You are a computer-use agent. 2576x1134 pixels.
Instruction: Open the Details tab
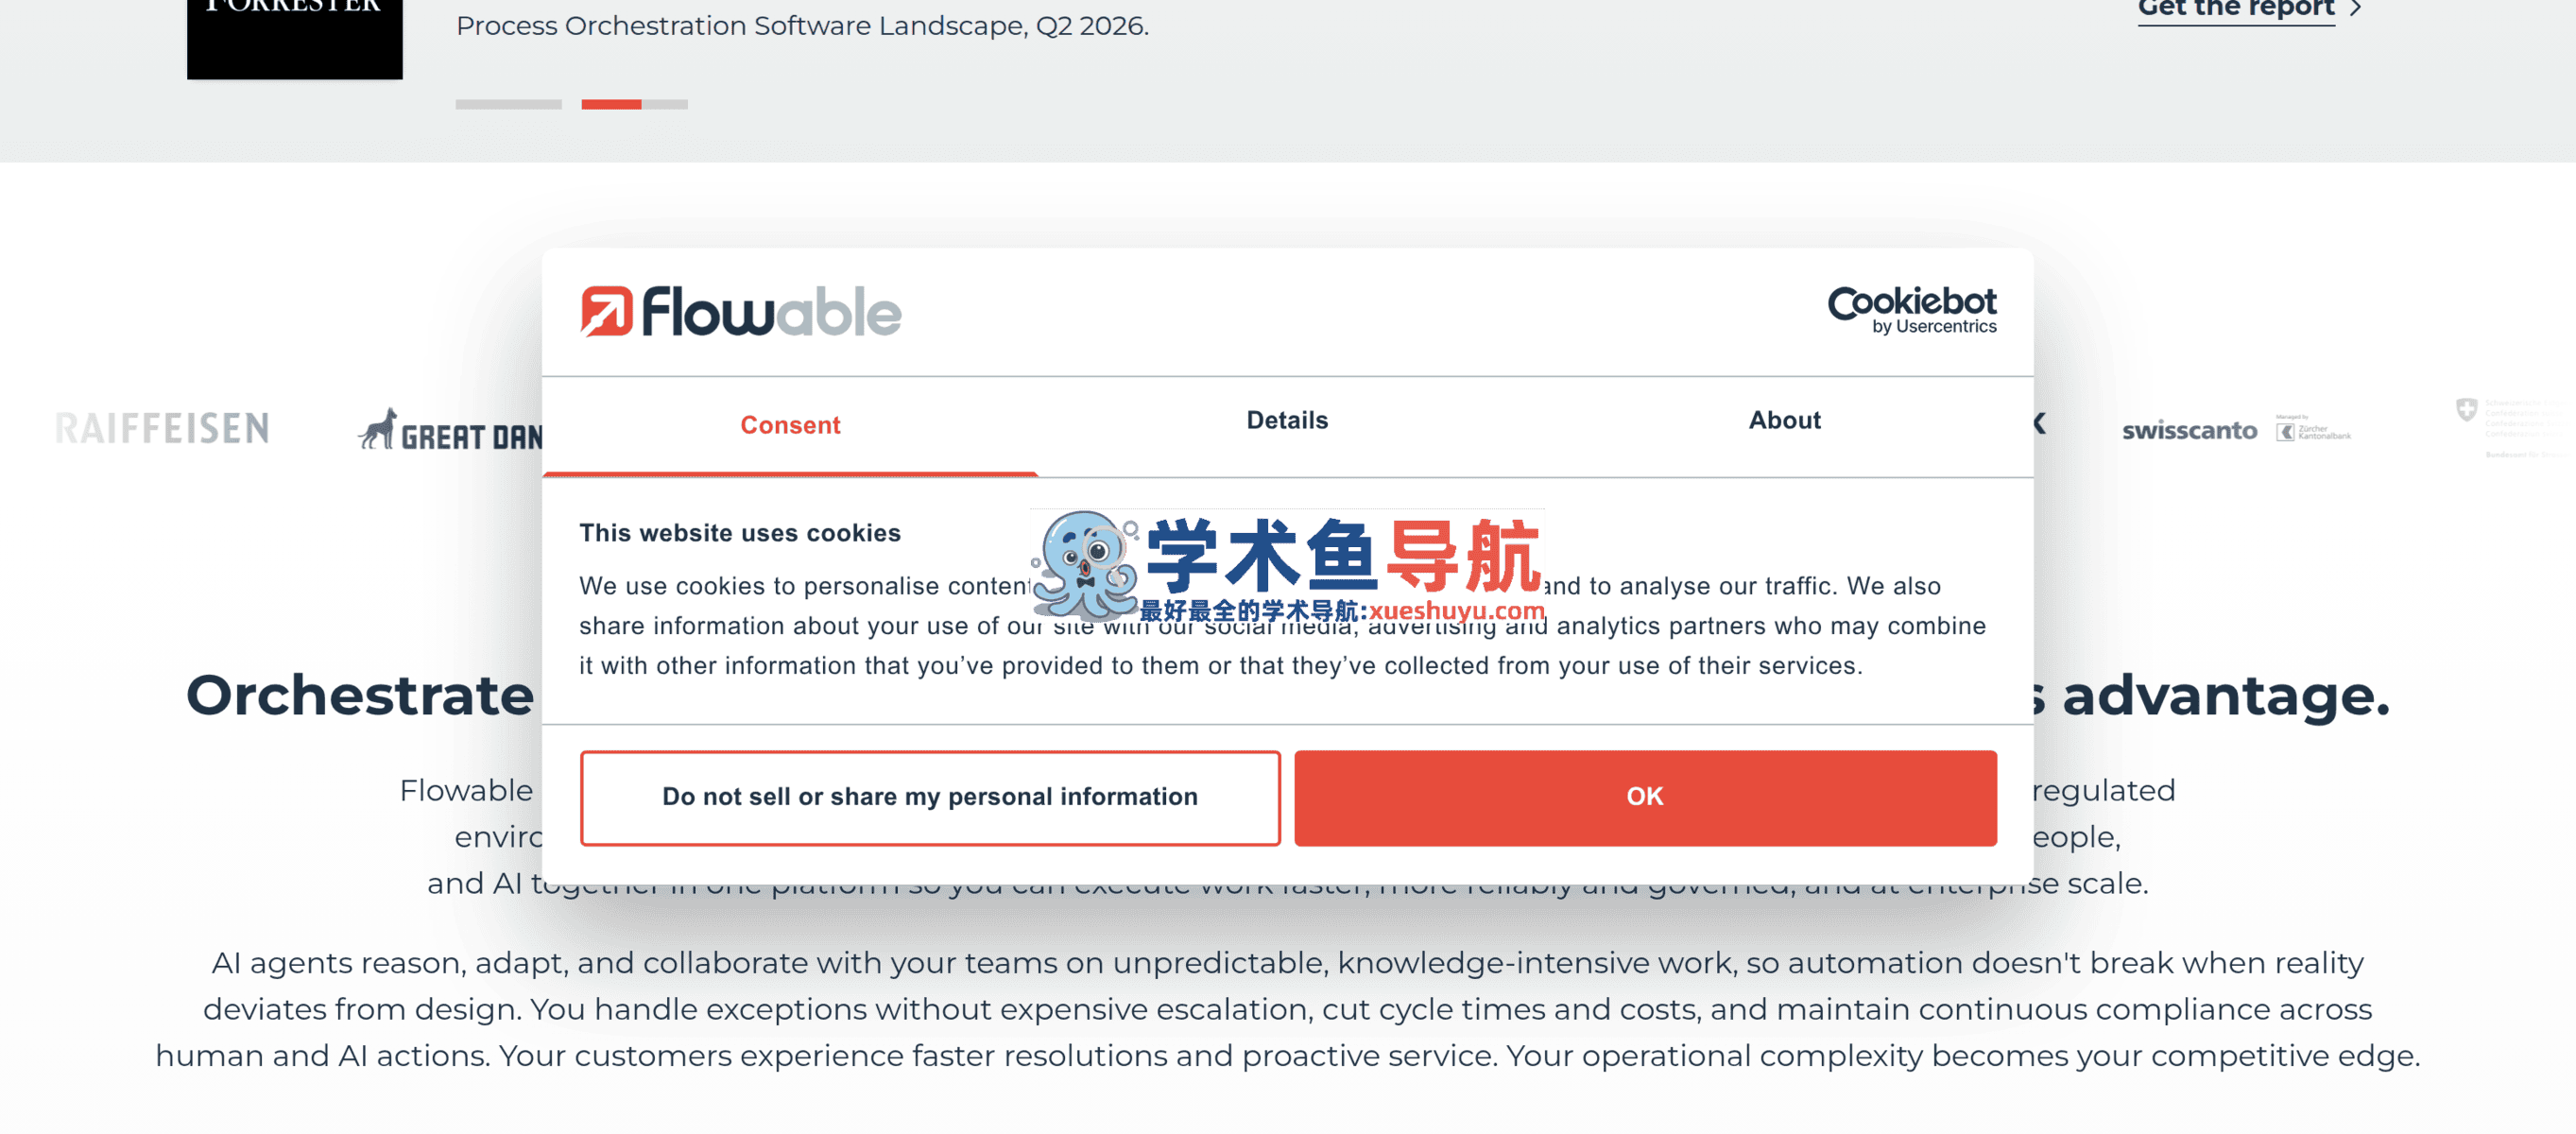click(1287, 420)
